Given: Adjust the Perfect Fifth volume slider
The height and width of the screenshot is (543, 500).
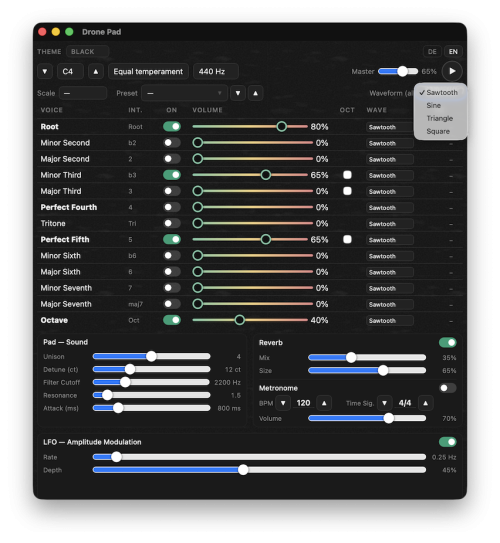Looking at the screenshot, I should pos(250,239).
